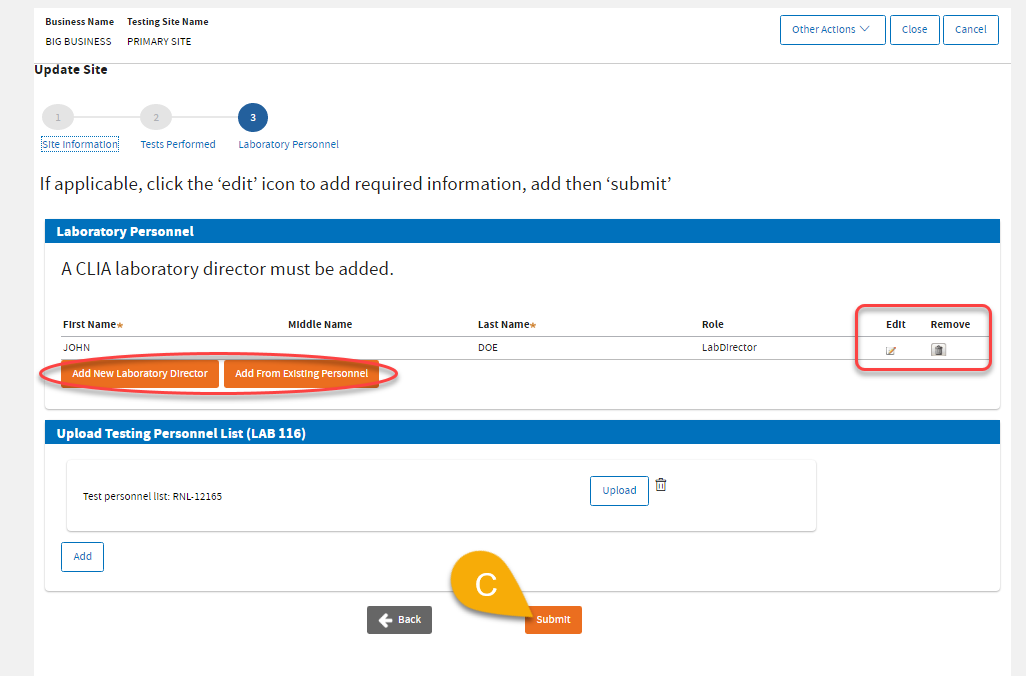Click Add From Existing Personnel button
Viewport: 1026px width, 676px height.
coord(301,374)
